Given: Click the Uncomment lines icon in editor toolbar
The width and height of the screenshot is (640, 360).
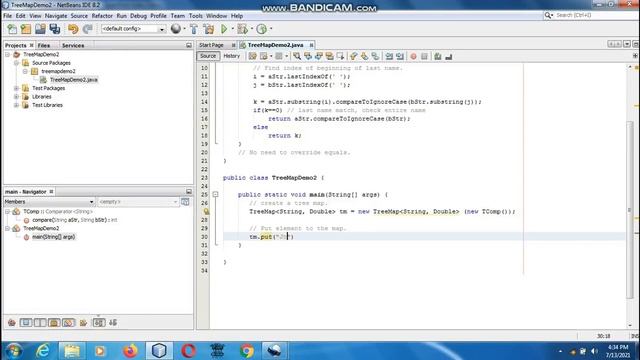Looking at the screenshot, I should coord(449,56).
